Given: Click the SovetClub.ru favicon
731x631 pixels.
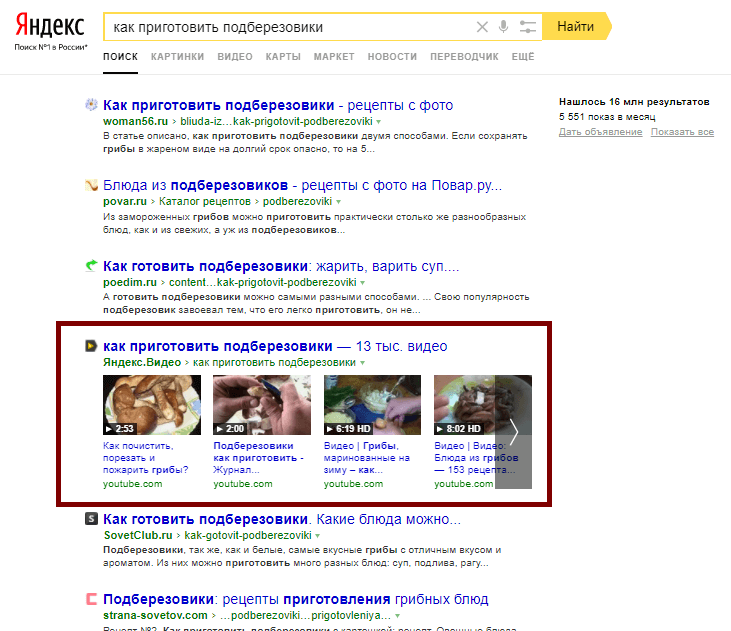Looking at the screenshot, I should [x=91, y=519].
